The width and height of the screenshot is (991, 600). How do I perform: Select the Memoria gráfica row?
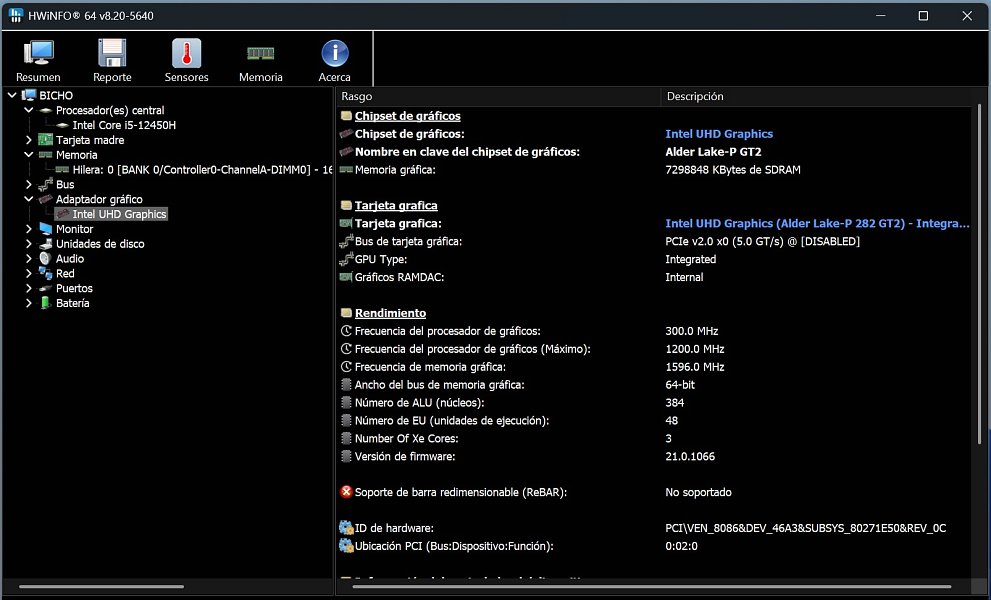(x=655, y=170)
